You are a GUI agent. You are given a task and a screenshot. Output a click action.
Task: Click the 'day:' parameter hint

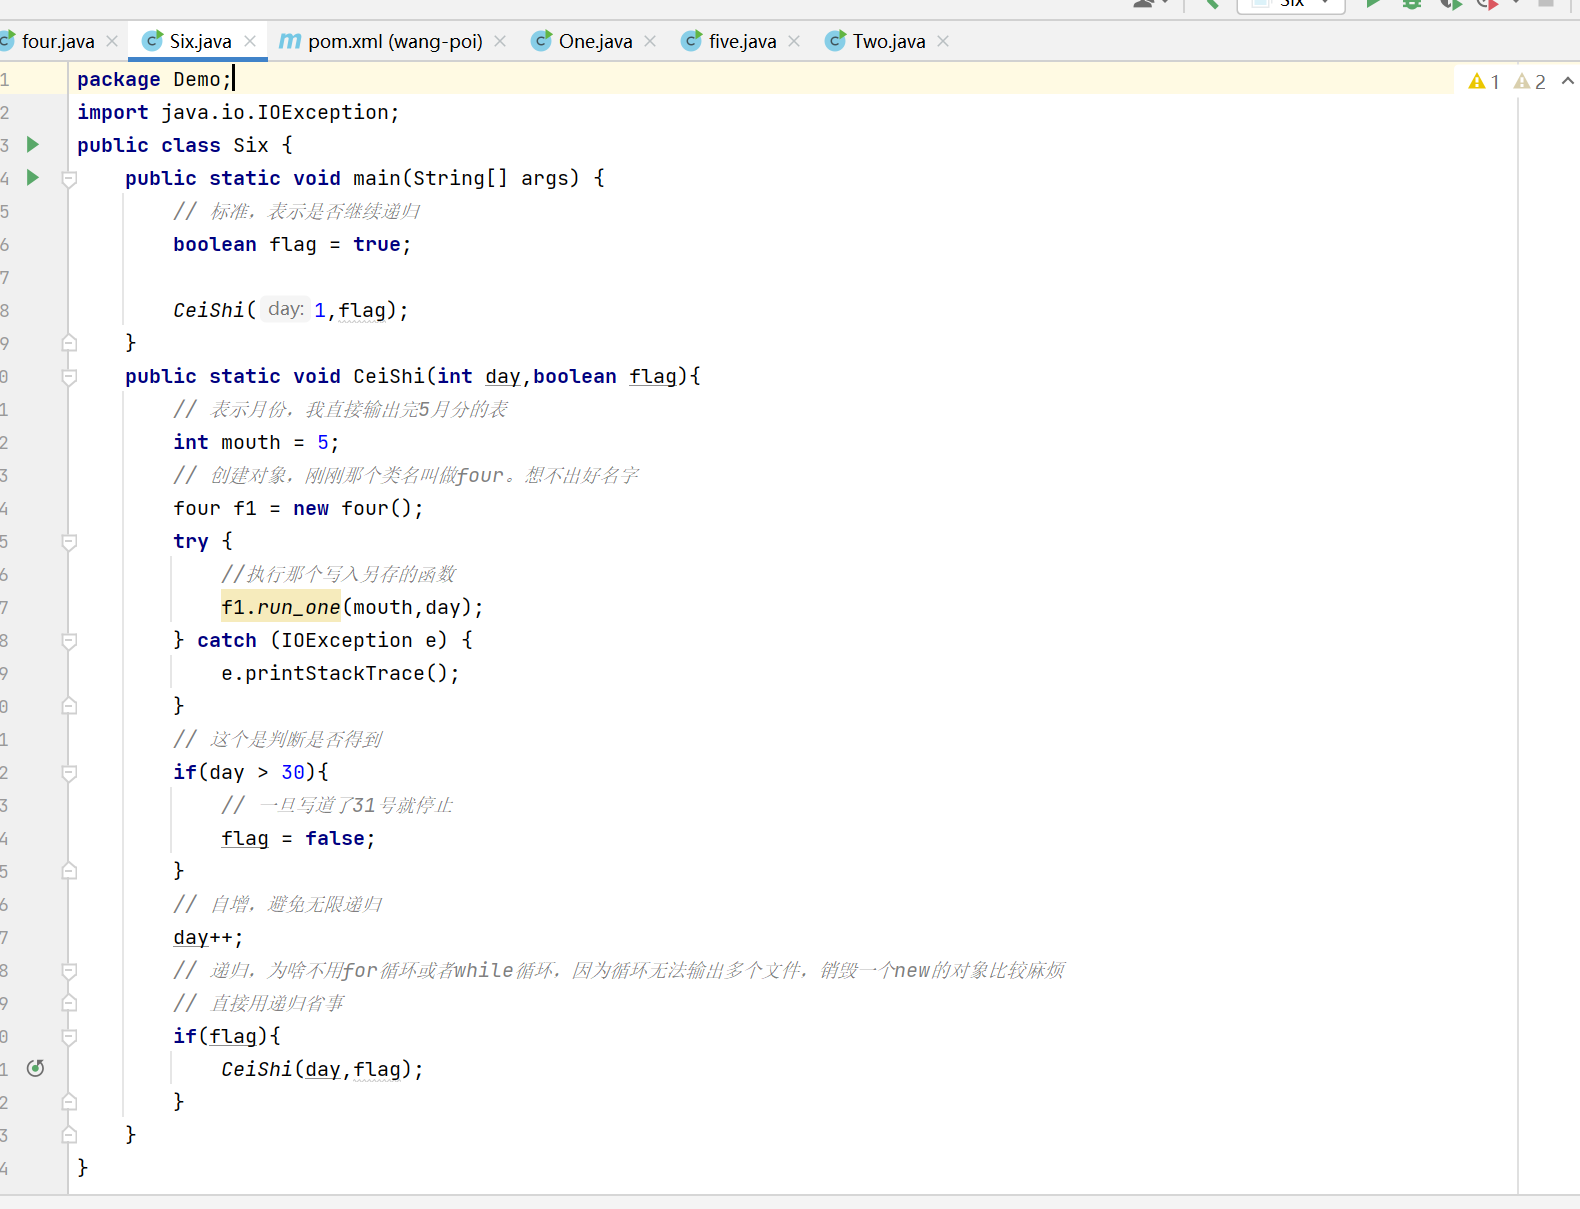pyautogui.click(x=285, y=310)
